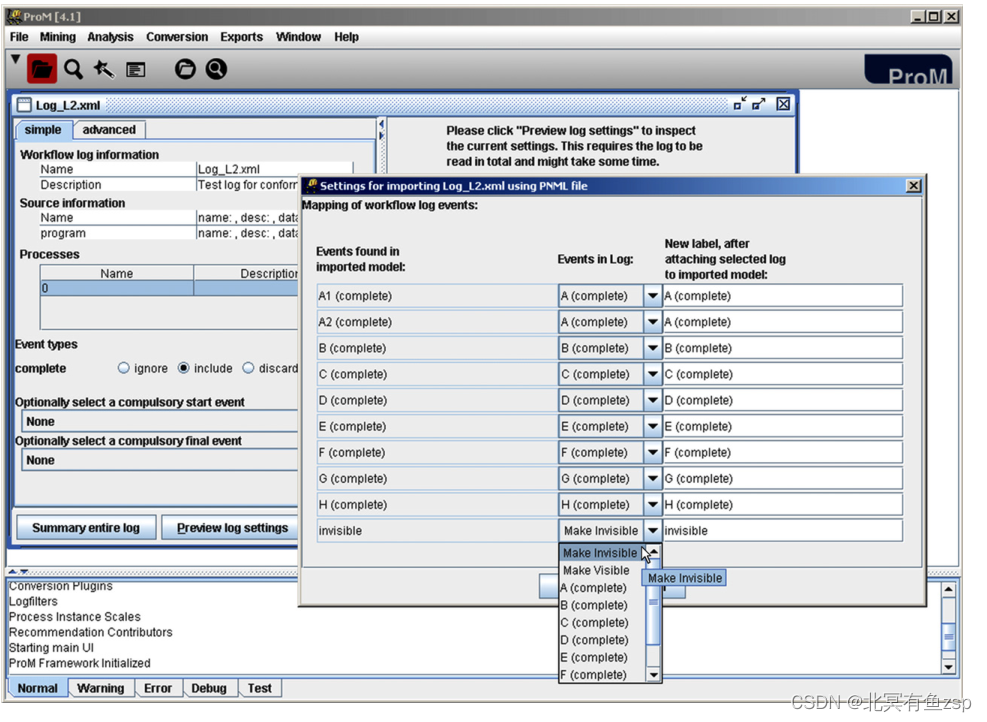Open the compulsory start event None dropdown

click(160, 422)
